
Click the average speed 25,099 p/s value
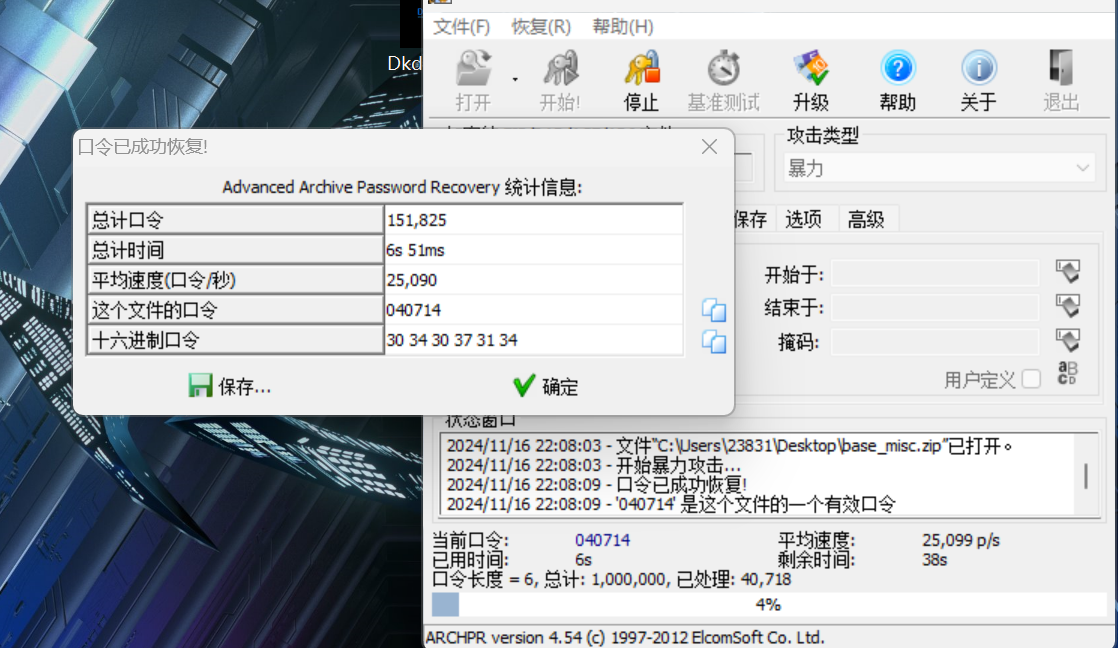pos(960,540)
